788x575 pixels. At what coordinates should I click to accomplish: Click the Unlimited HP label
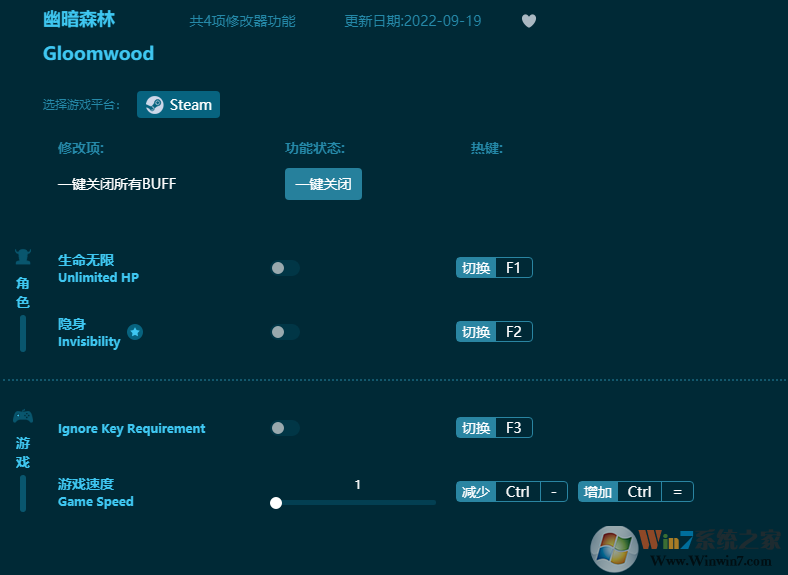(x=98, y=277)
